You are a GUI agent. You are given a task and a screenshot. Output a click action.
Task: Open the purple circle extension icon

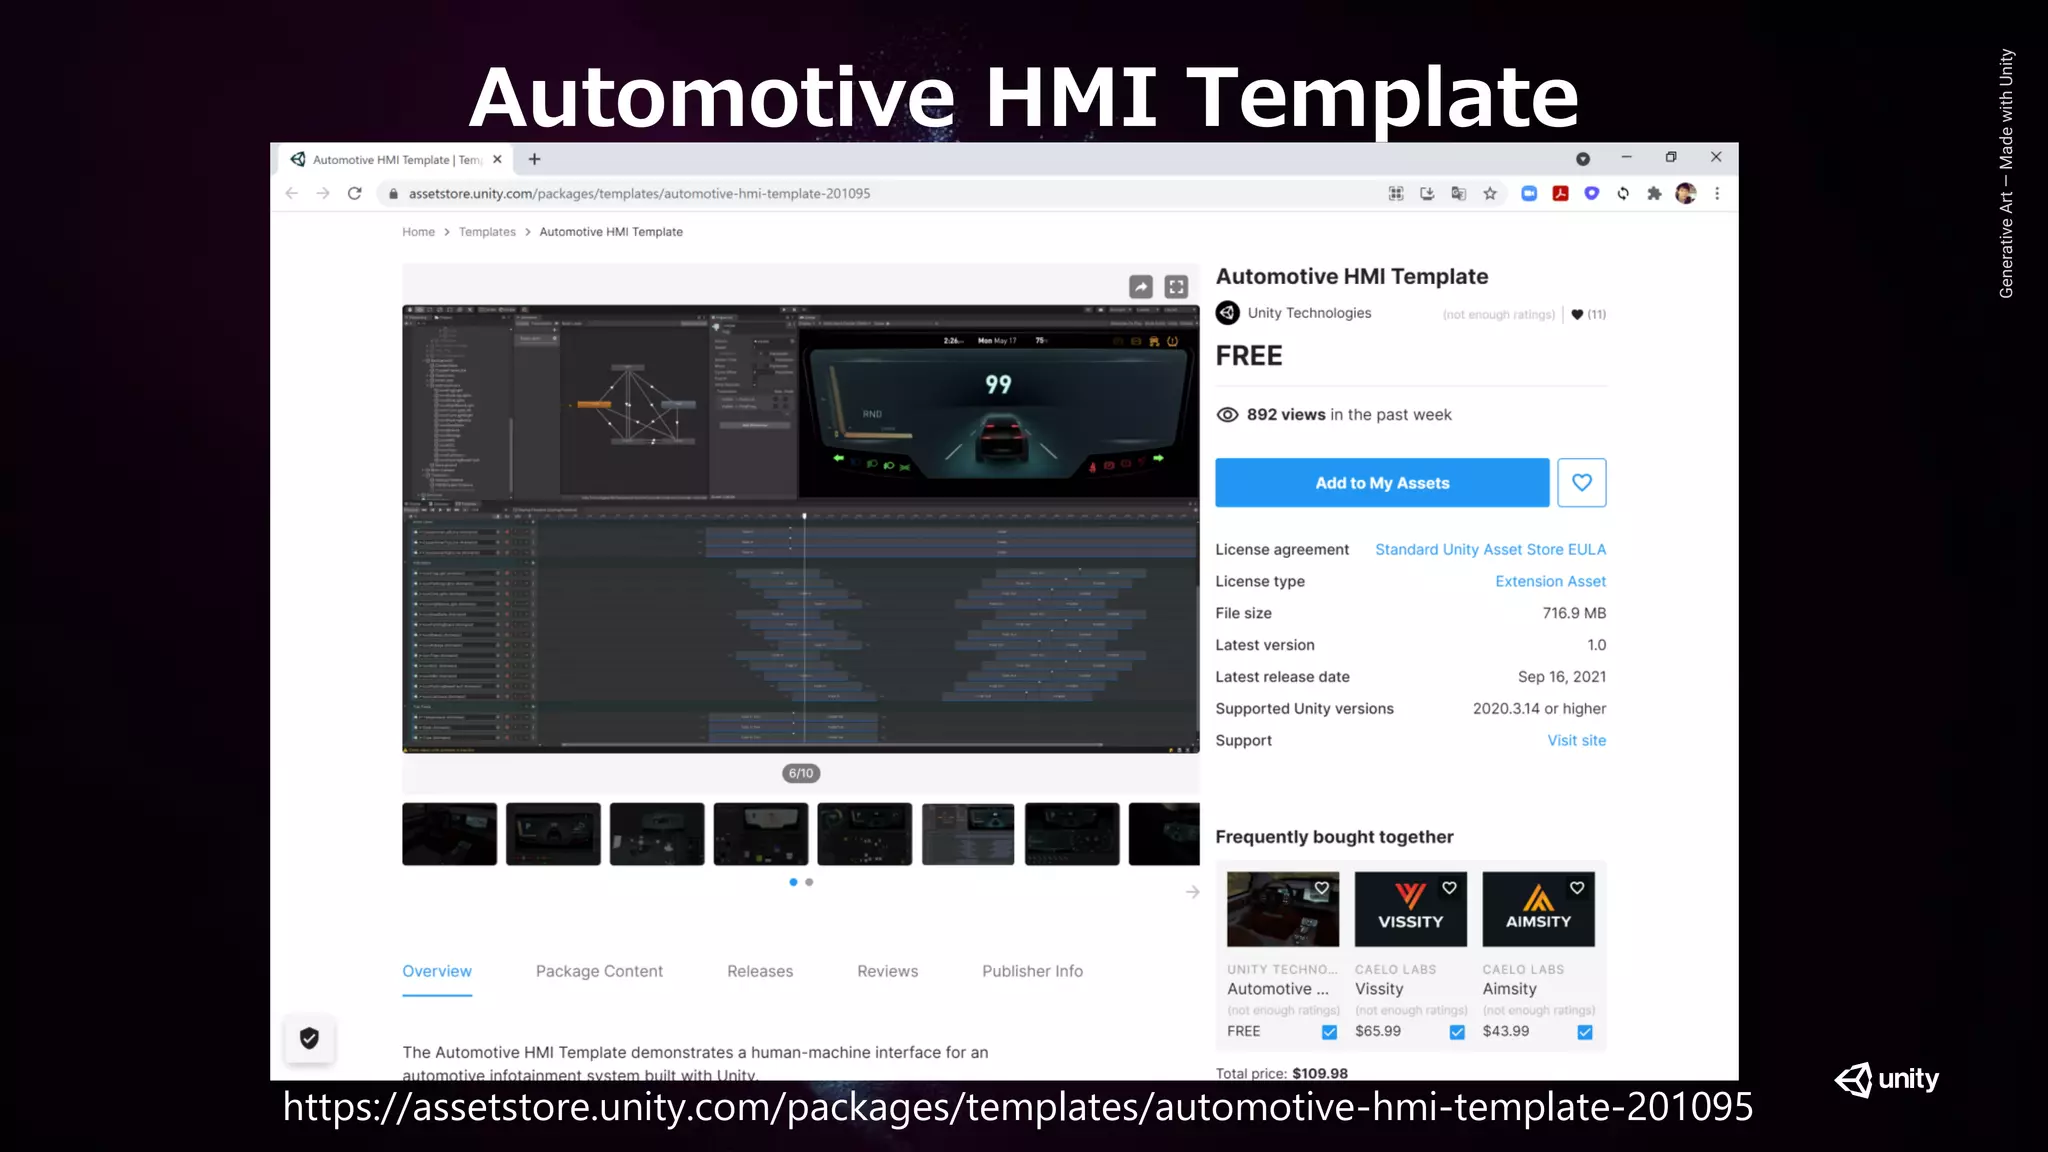[1592, 193]
